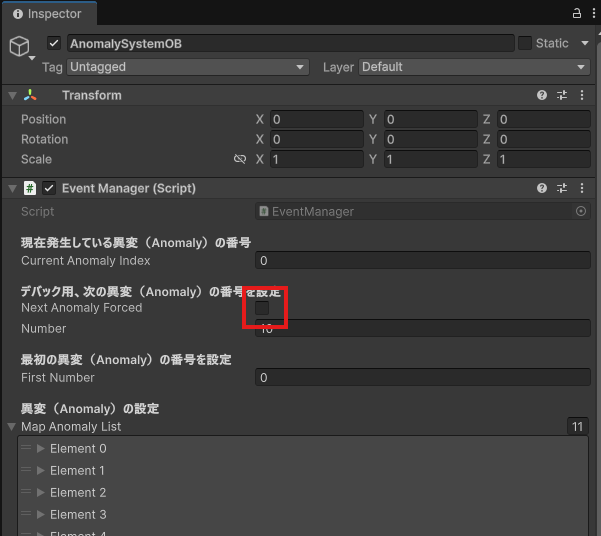Image resolution: width=601 pixels, height=536 pixels.
Task: Click the Inspector lock icon
Action: coord(576,14)
